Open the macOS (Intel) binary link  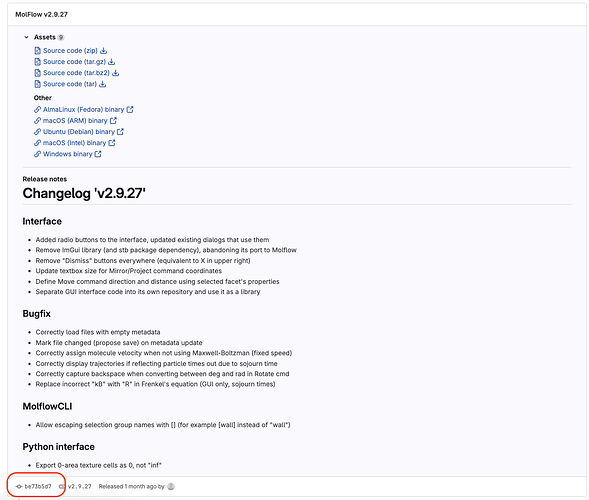pyautogui.click(x=74, y=143)
